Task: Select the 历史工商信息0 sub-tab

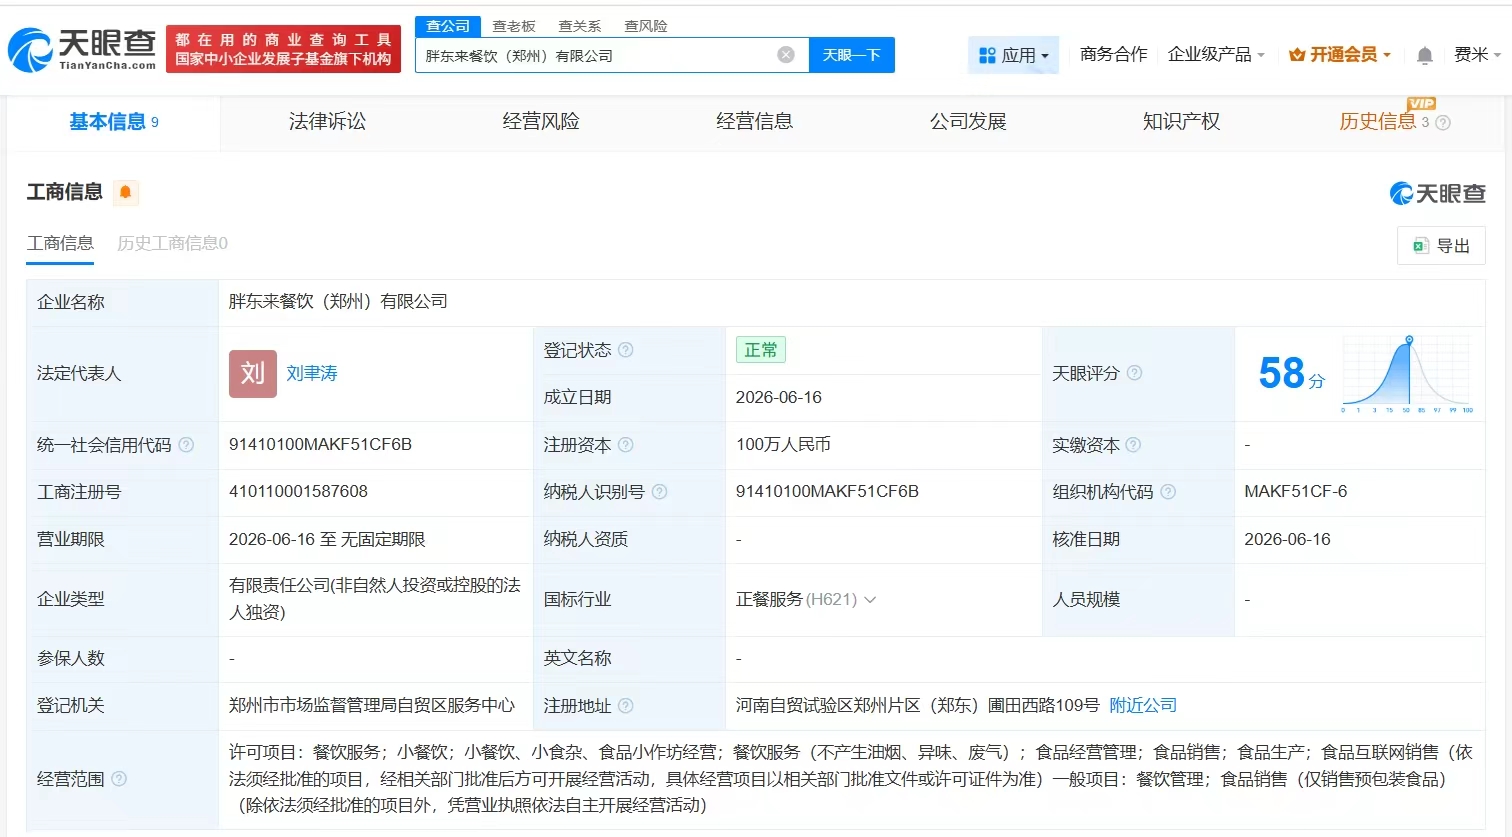Action: tap(172, 243)
